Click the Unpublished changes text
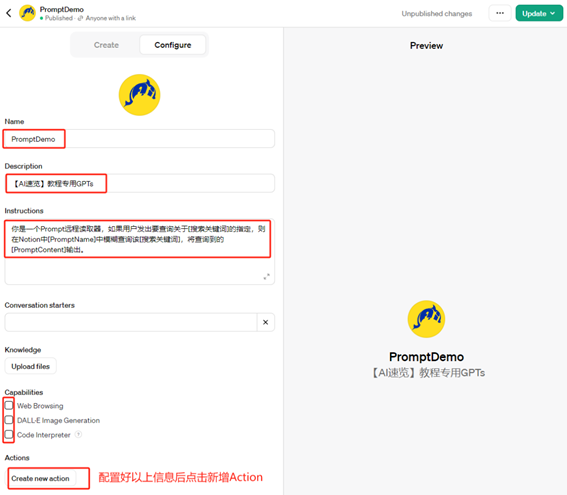Screen dimensions: 567x495 click(x=436, y=14)
